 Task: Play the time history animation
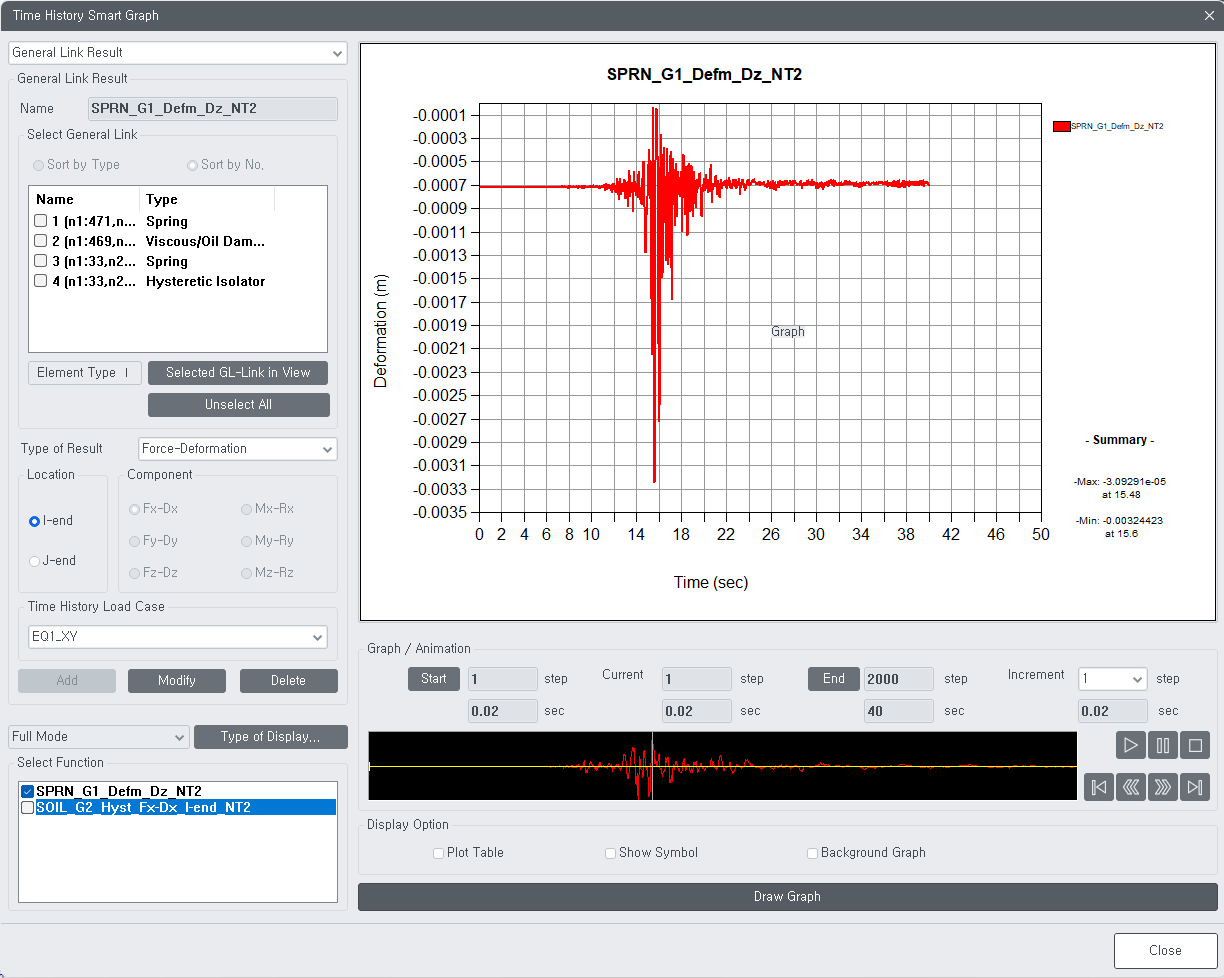coord(1130,745)
